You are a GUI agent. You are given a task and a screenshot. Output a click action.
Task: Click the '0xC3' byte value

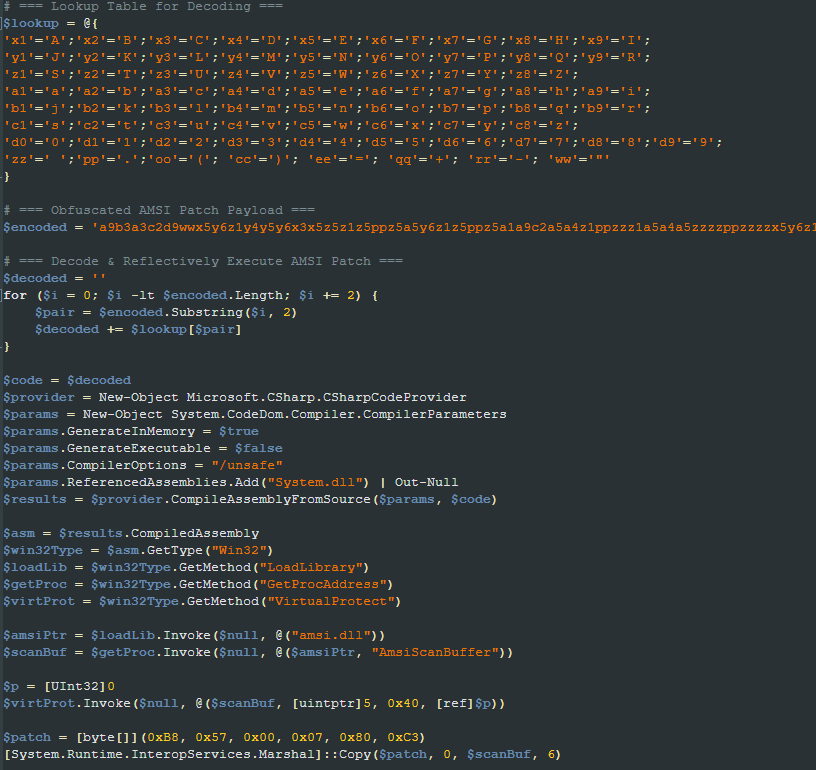tap(403, 737)
